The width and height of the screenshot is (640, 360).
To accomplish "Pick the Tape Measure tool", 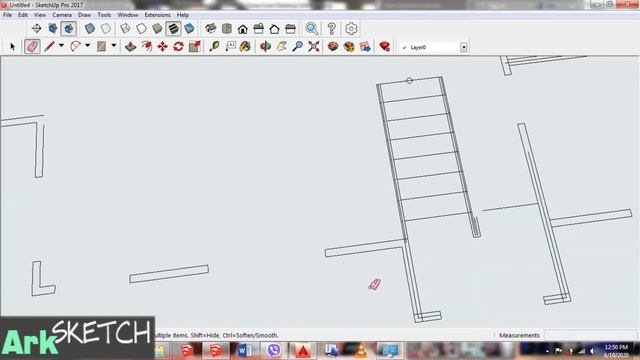I will coord(214,46).
